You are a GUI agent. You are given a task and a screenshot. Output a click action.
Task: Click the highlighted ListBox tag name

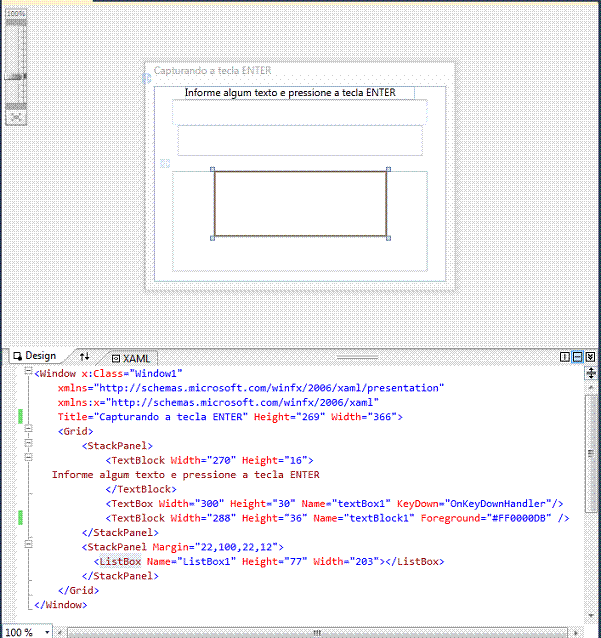pyautogui.click(x=120, y=562)
